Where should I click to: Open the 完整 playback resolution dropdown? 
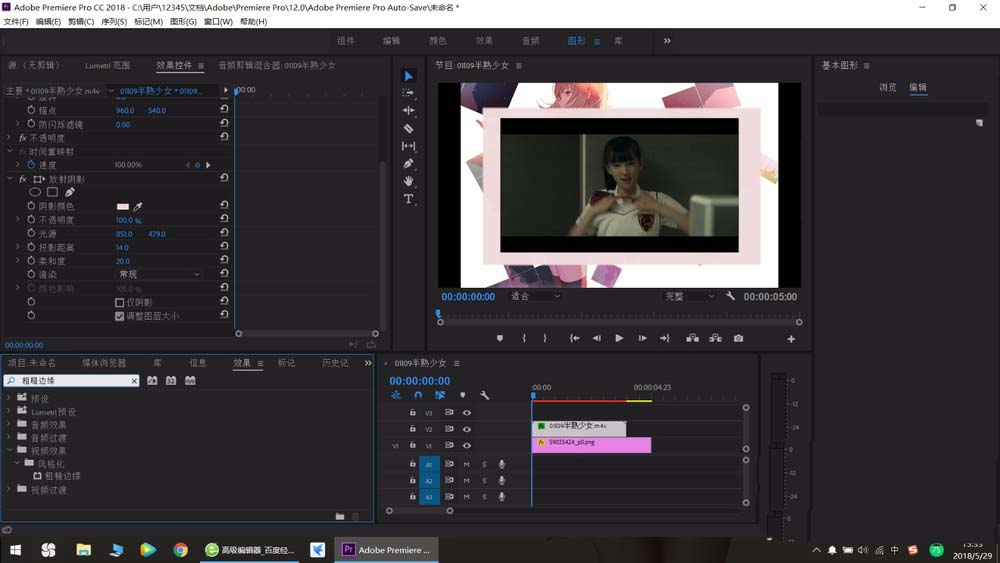pyautogui.click(x=689, y=296)
